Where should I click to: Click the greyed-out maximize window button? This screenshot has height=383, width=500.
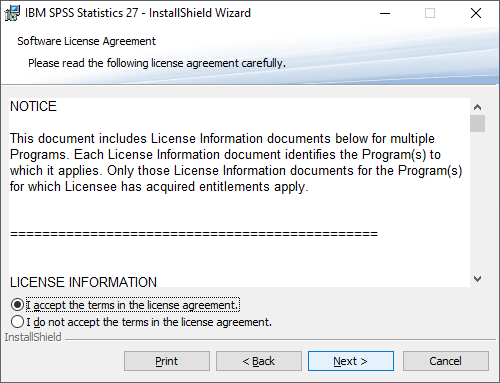[x=430, y=13]
